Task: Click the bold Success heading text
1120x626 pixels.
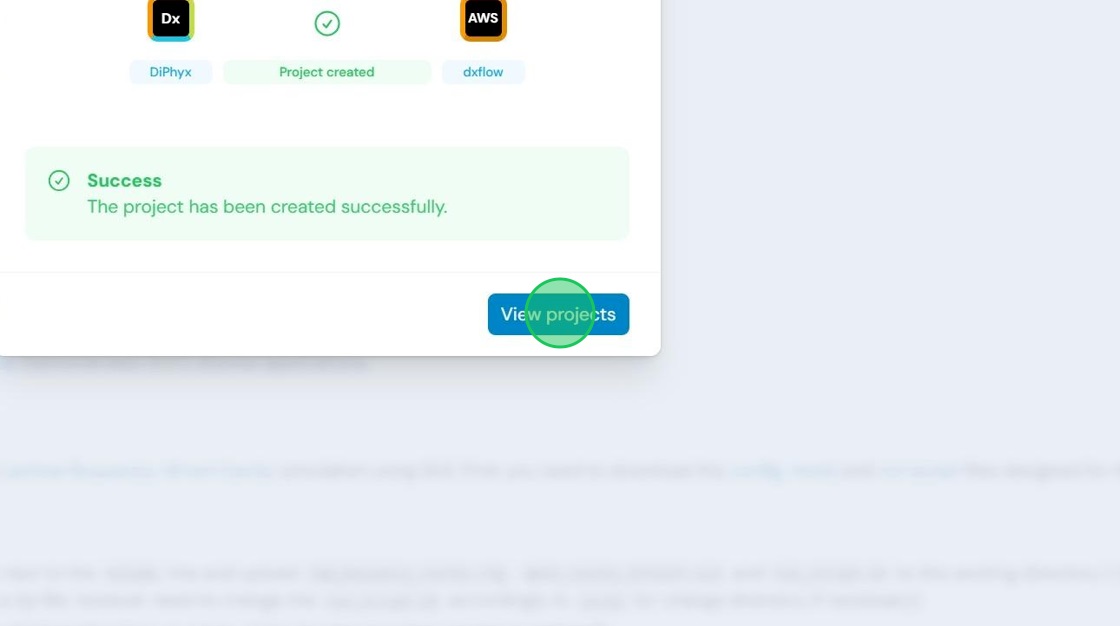Action: coord(124,180)
